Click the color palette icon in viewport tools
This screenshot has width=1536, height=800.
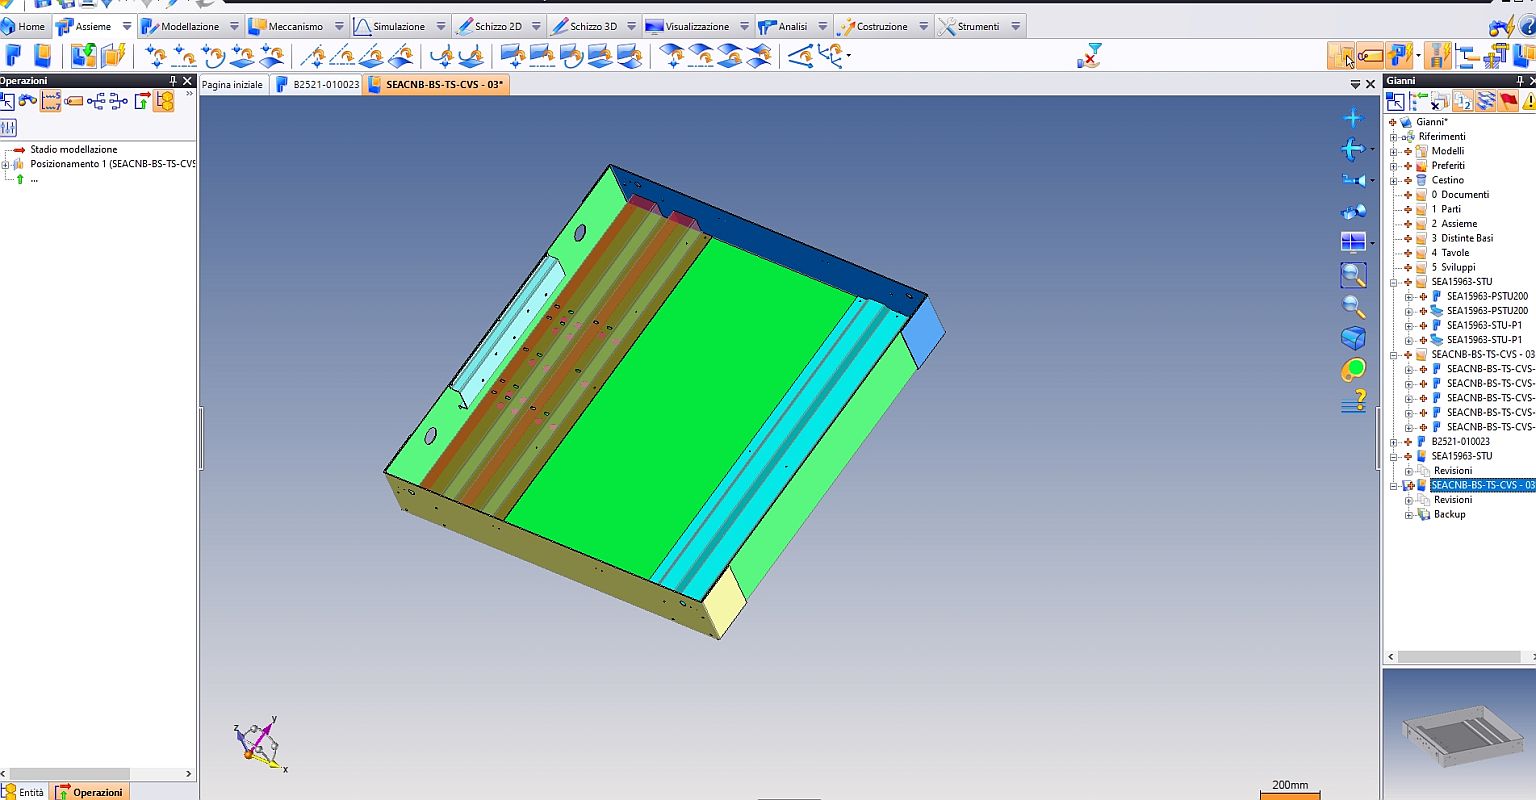(x=1353, y=370)
